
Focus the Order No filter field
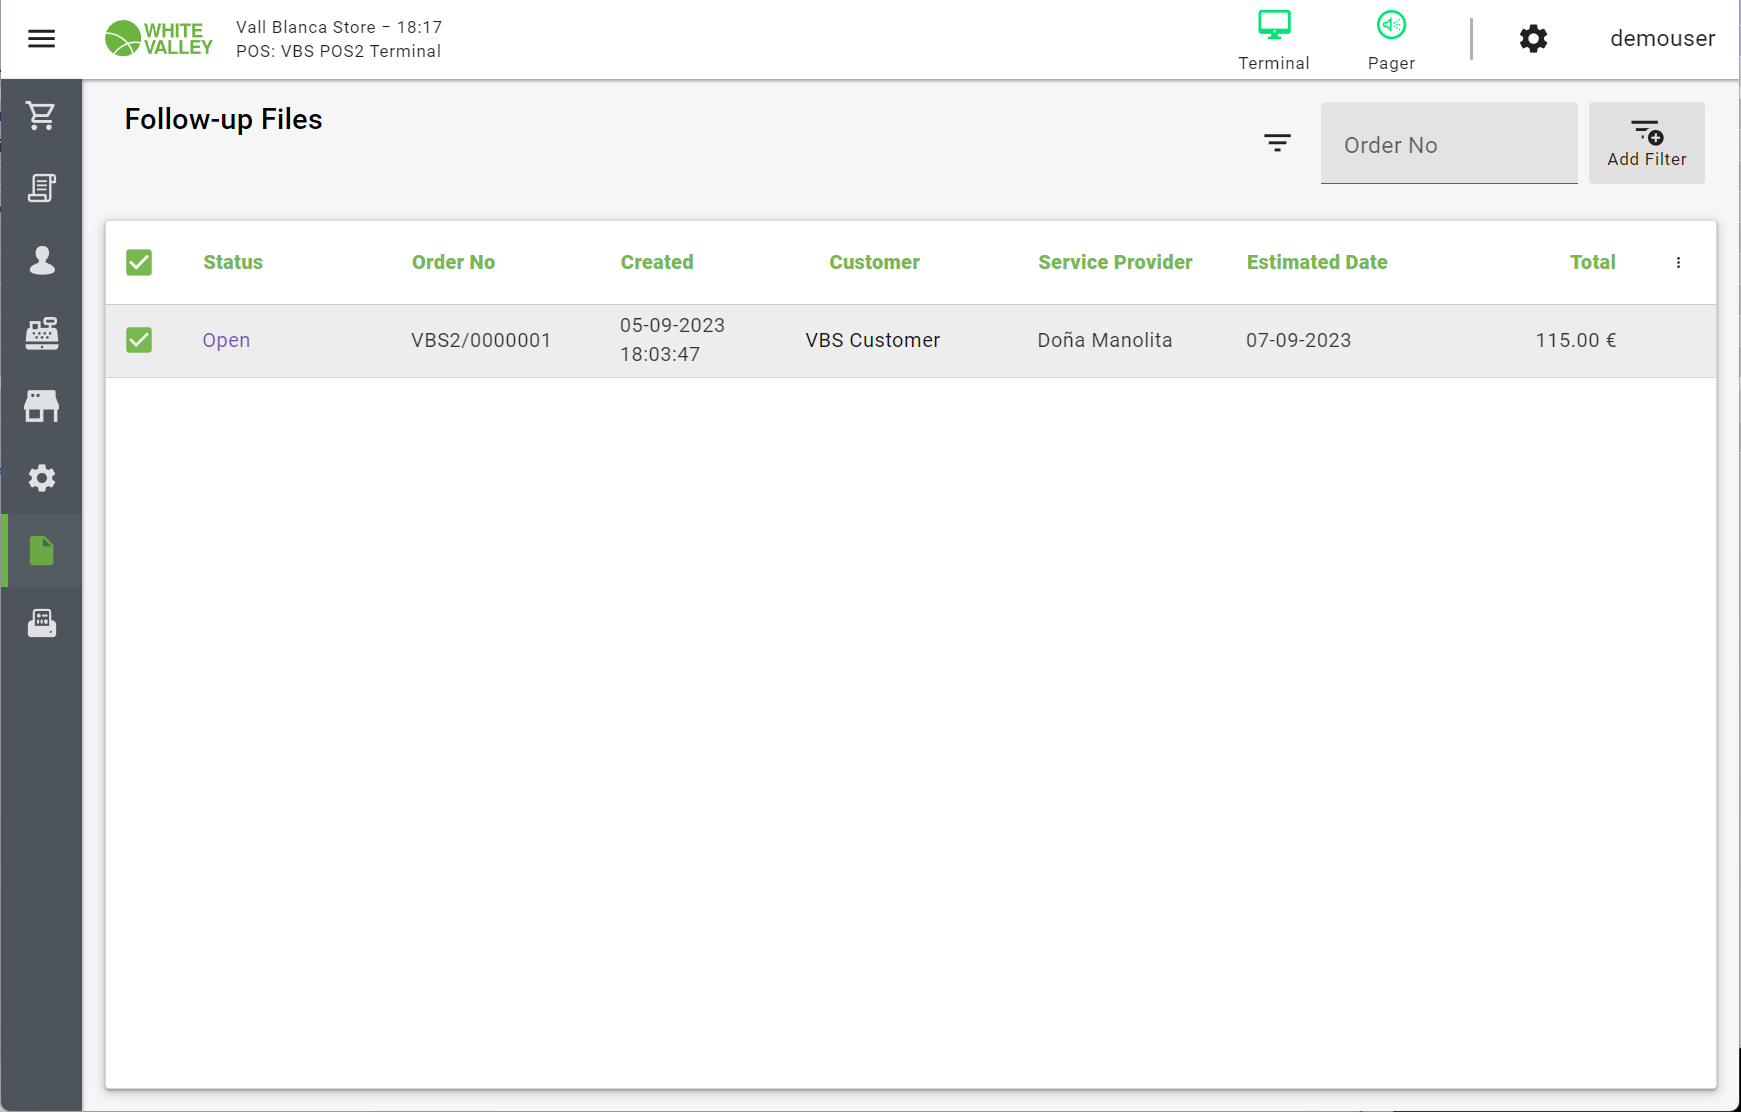coord(1449,143)
